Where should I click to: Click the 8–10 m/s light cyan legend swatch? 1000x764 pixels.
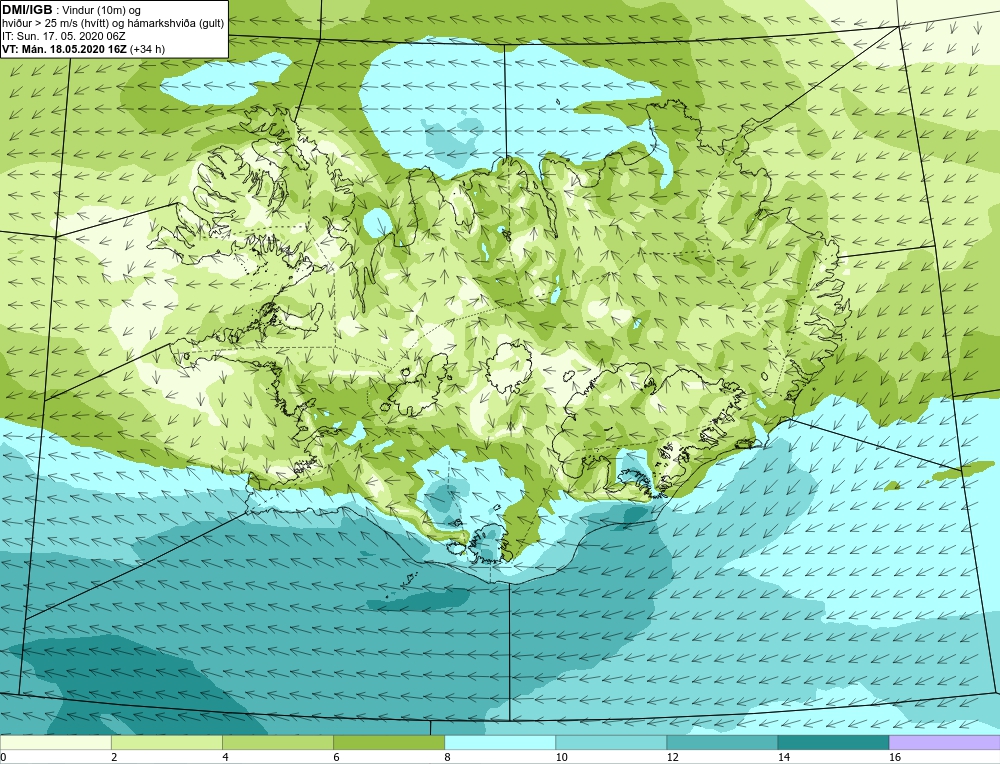coord(499,742)
